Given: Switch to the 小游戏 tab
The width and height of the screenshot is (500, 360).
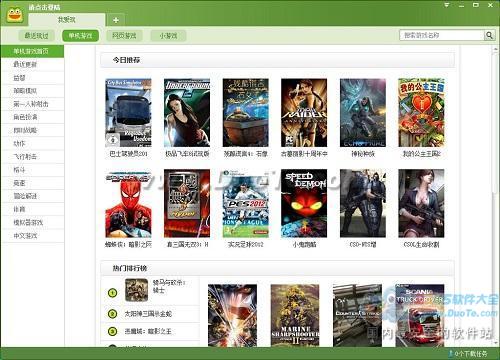Looking at the screenshot, I should (x=168, y=36).
